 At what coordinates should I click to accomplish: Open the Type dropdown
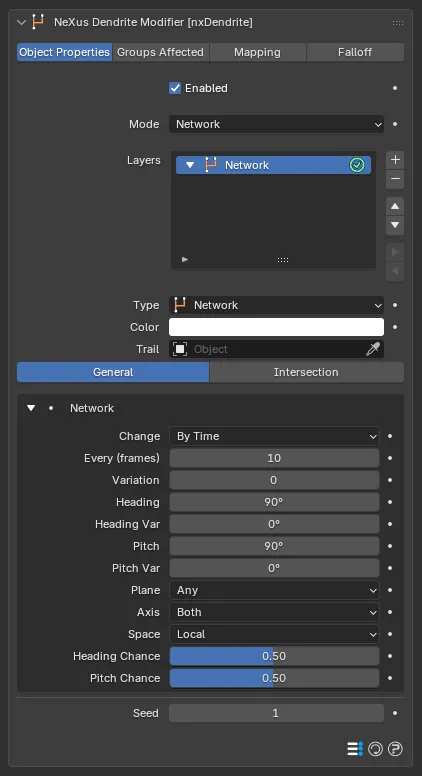pyautogui.click(x=276, y=305)
